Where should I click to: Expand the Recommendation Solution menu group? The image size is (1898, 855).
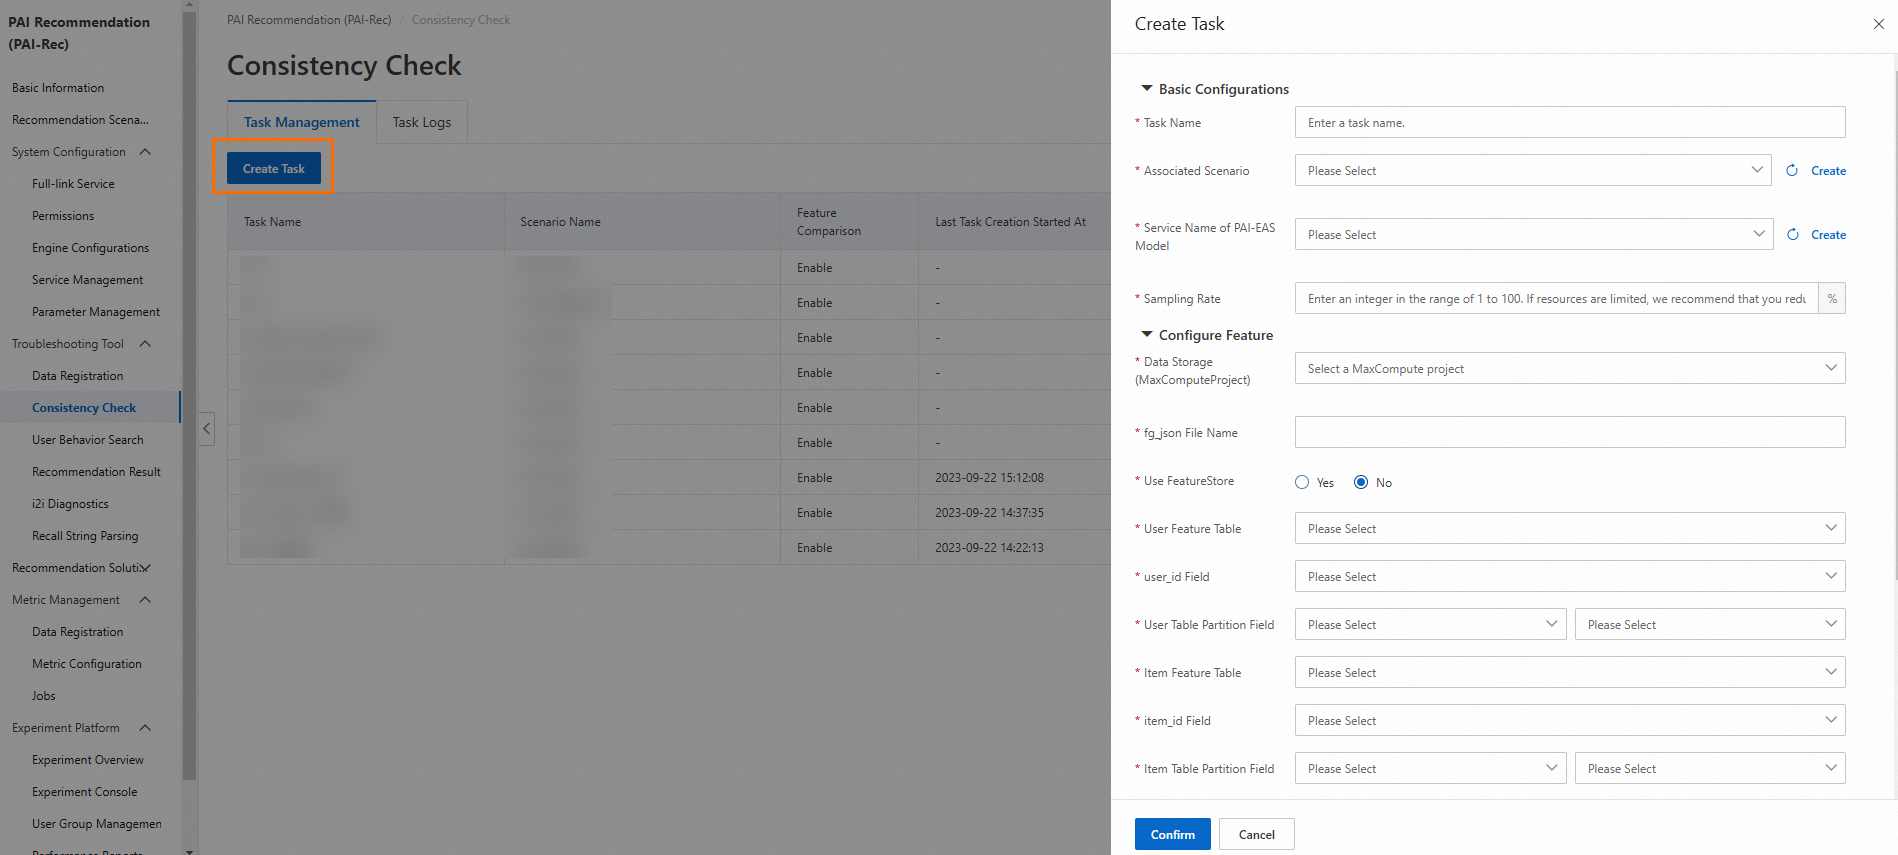point(146,568)
